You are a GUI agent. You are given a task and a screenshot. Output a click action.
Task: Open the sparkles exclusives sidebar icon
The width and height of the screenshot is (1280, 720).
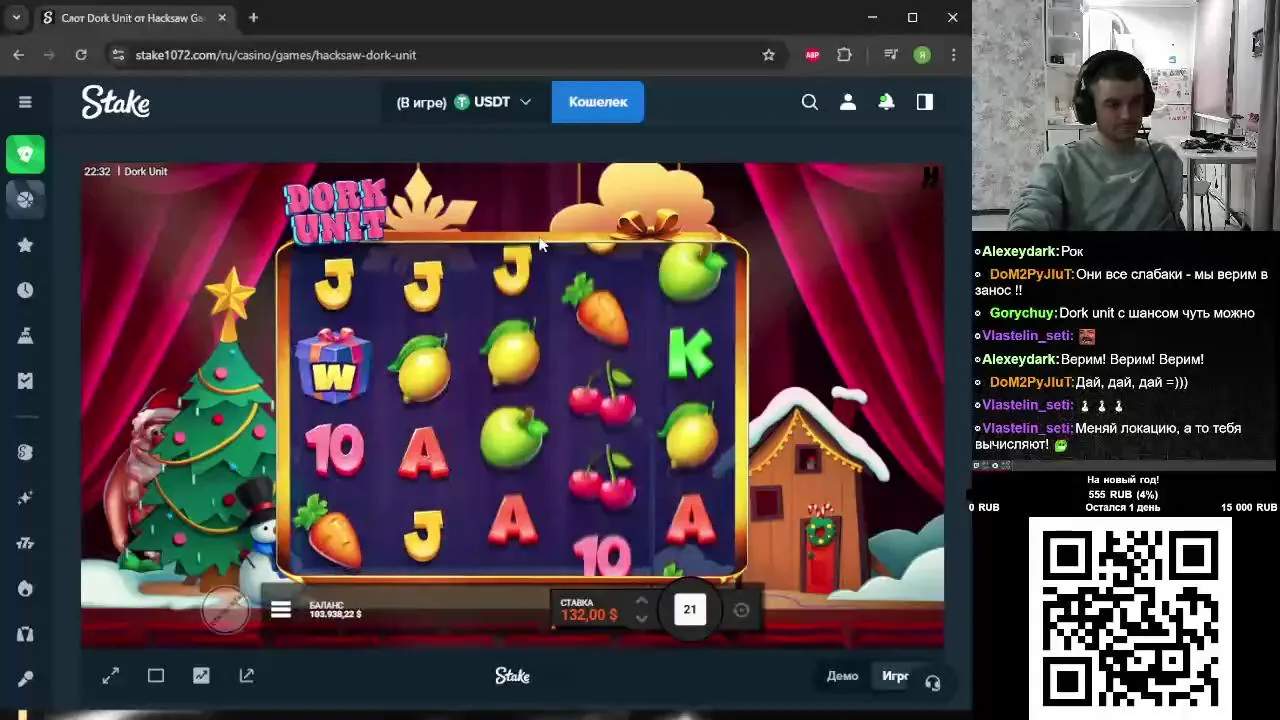point(25,497)
